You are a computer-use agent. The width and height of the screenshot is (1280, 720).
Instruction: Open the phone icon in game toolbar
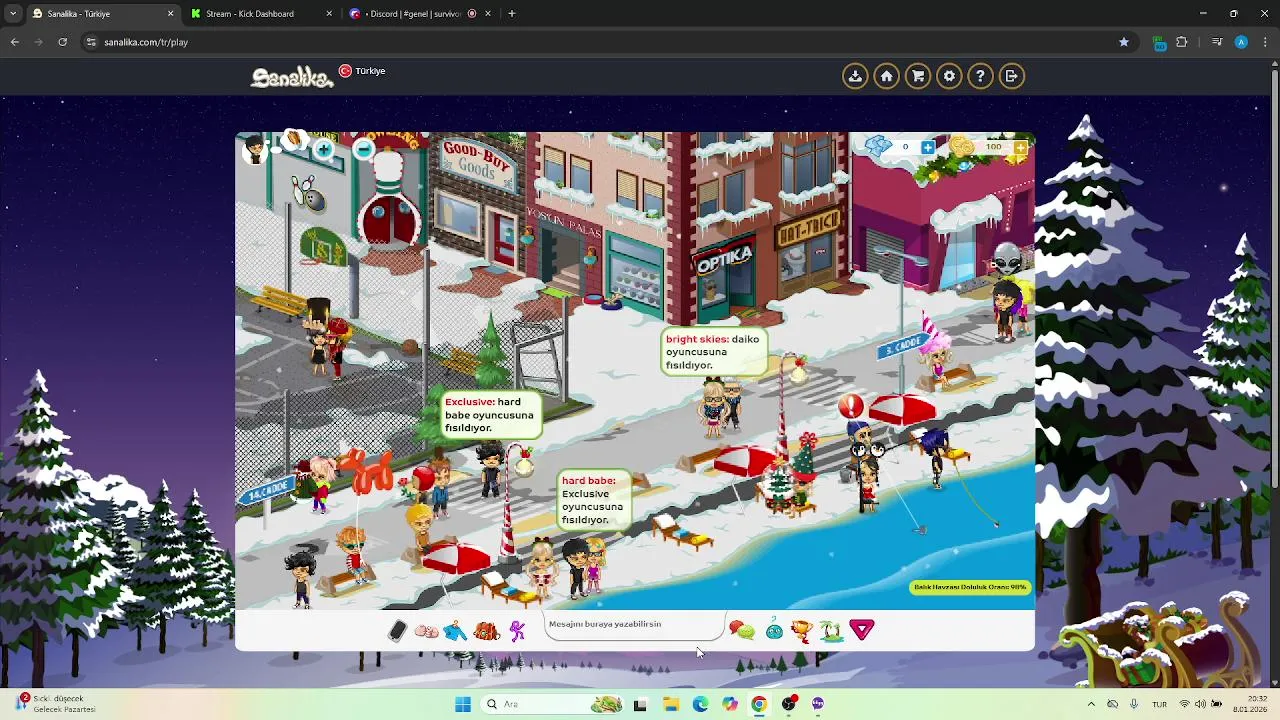[397, 630]
